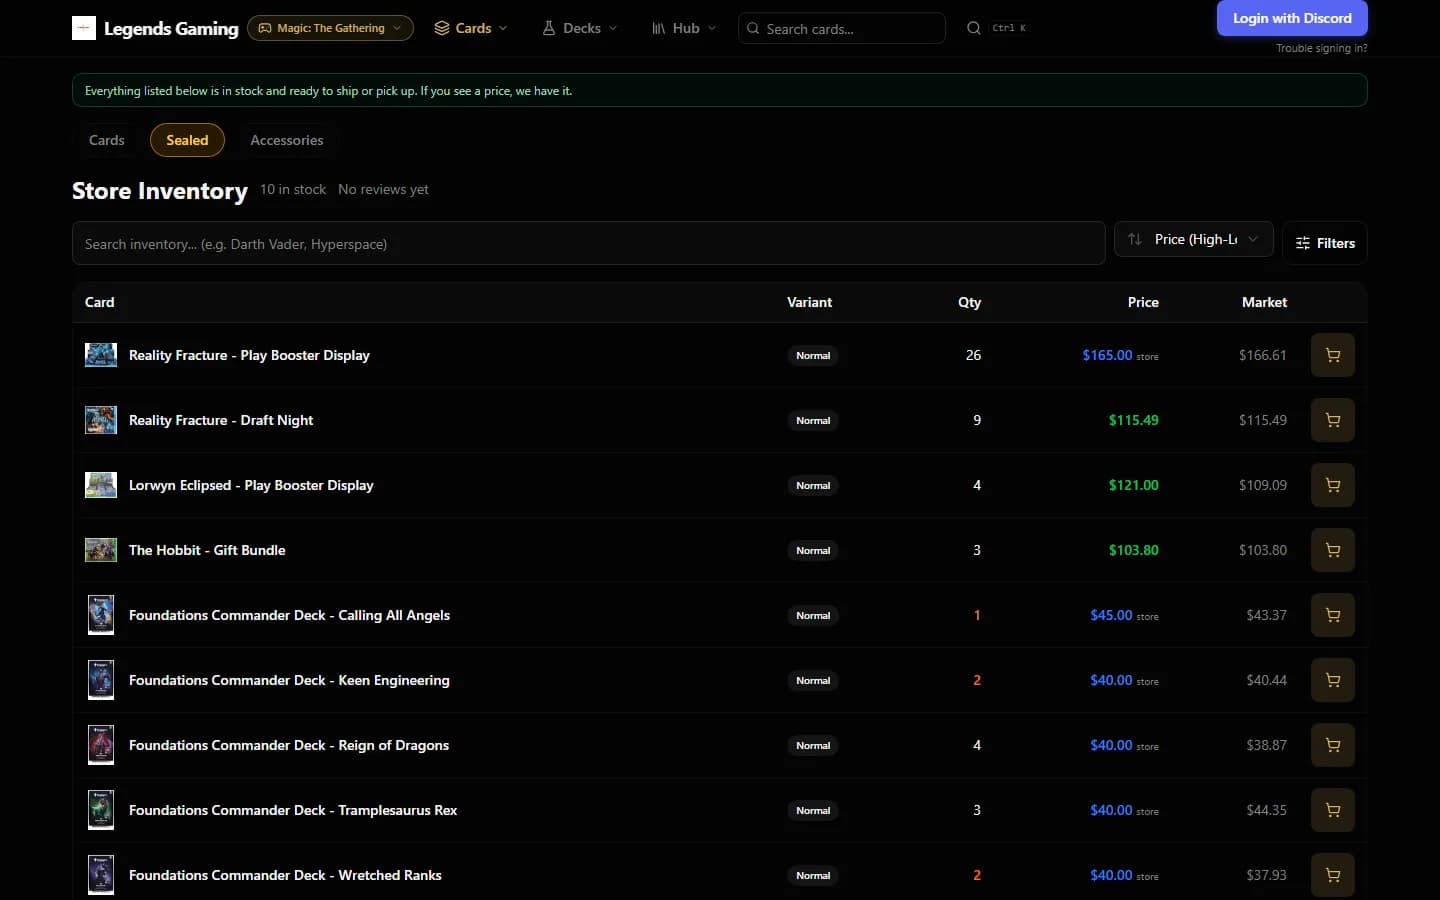Open Reality Fracture - Draft Night listing
This screenshot has width=1440, height=900.
pyautogui.click(x=221, y=420)
